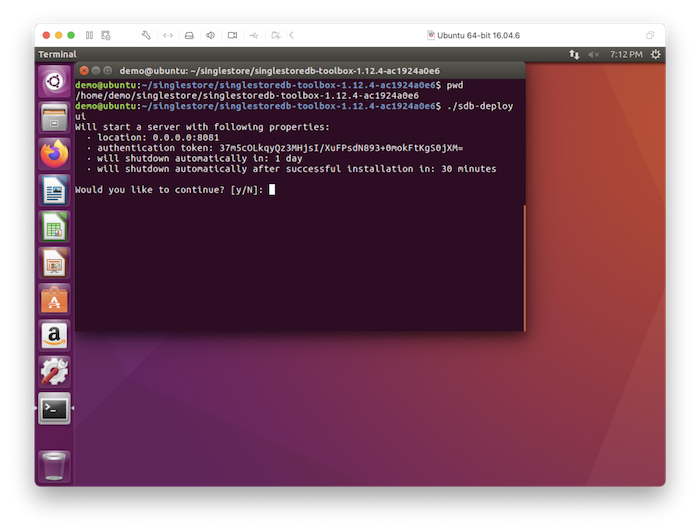This screenshot has width=700, height=532.
Task: Open VM settings wrench icon
Action: [x=146, y=35]
